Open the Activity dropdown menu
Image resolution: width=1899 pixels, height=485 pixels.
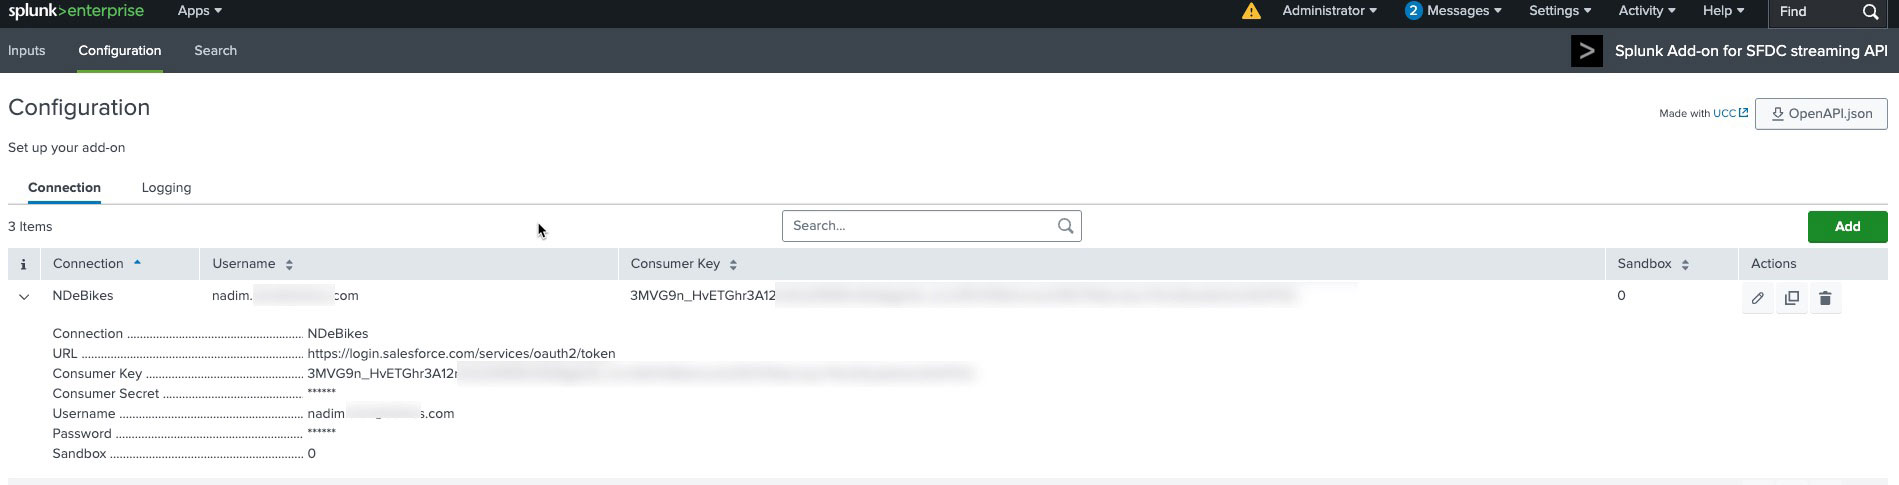pos(1647,11)
